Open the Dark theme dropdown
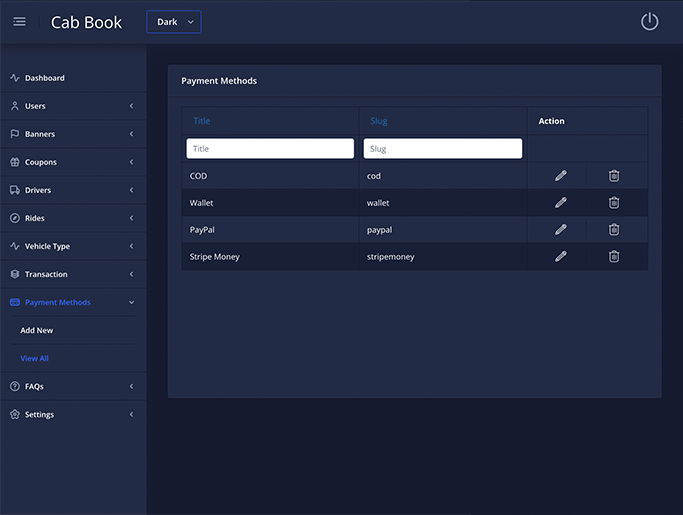683x515 pixels. pyautogui.click(x=174, y=22)
